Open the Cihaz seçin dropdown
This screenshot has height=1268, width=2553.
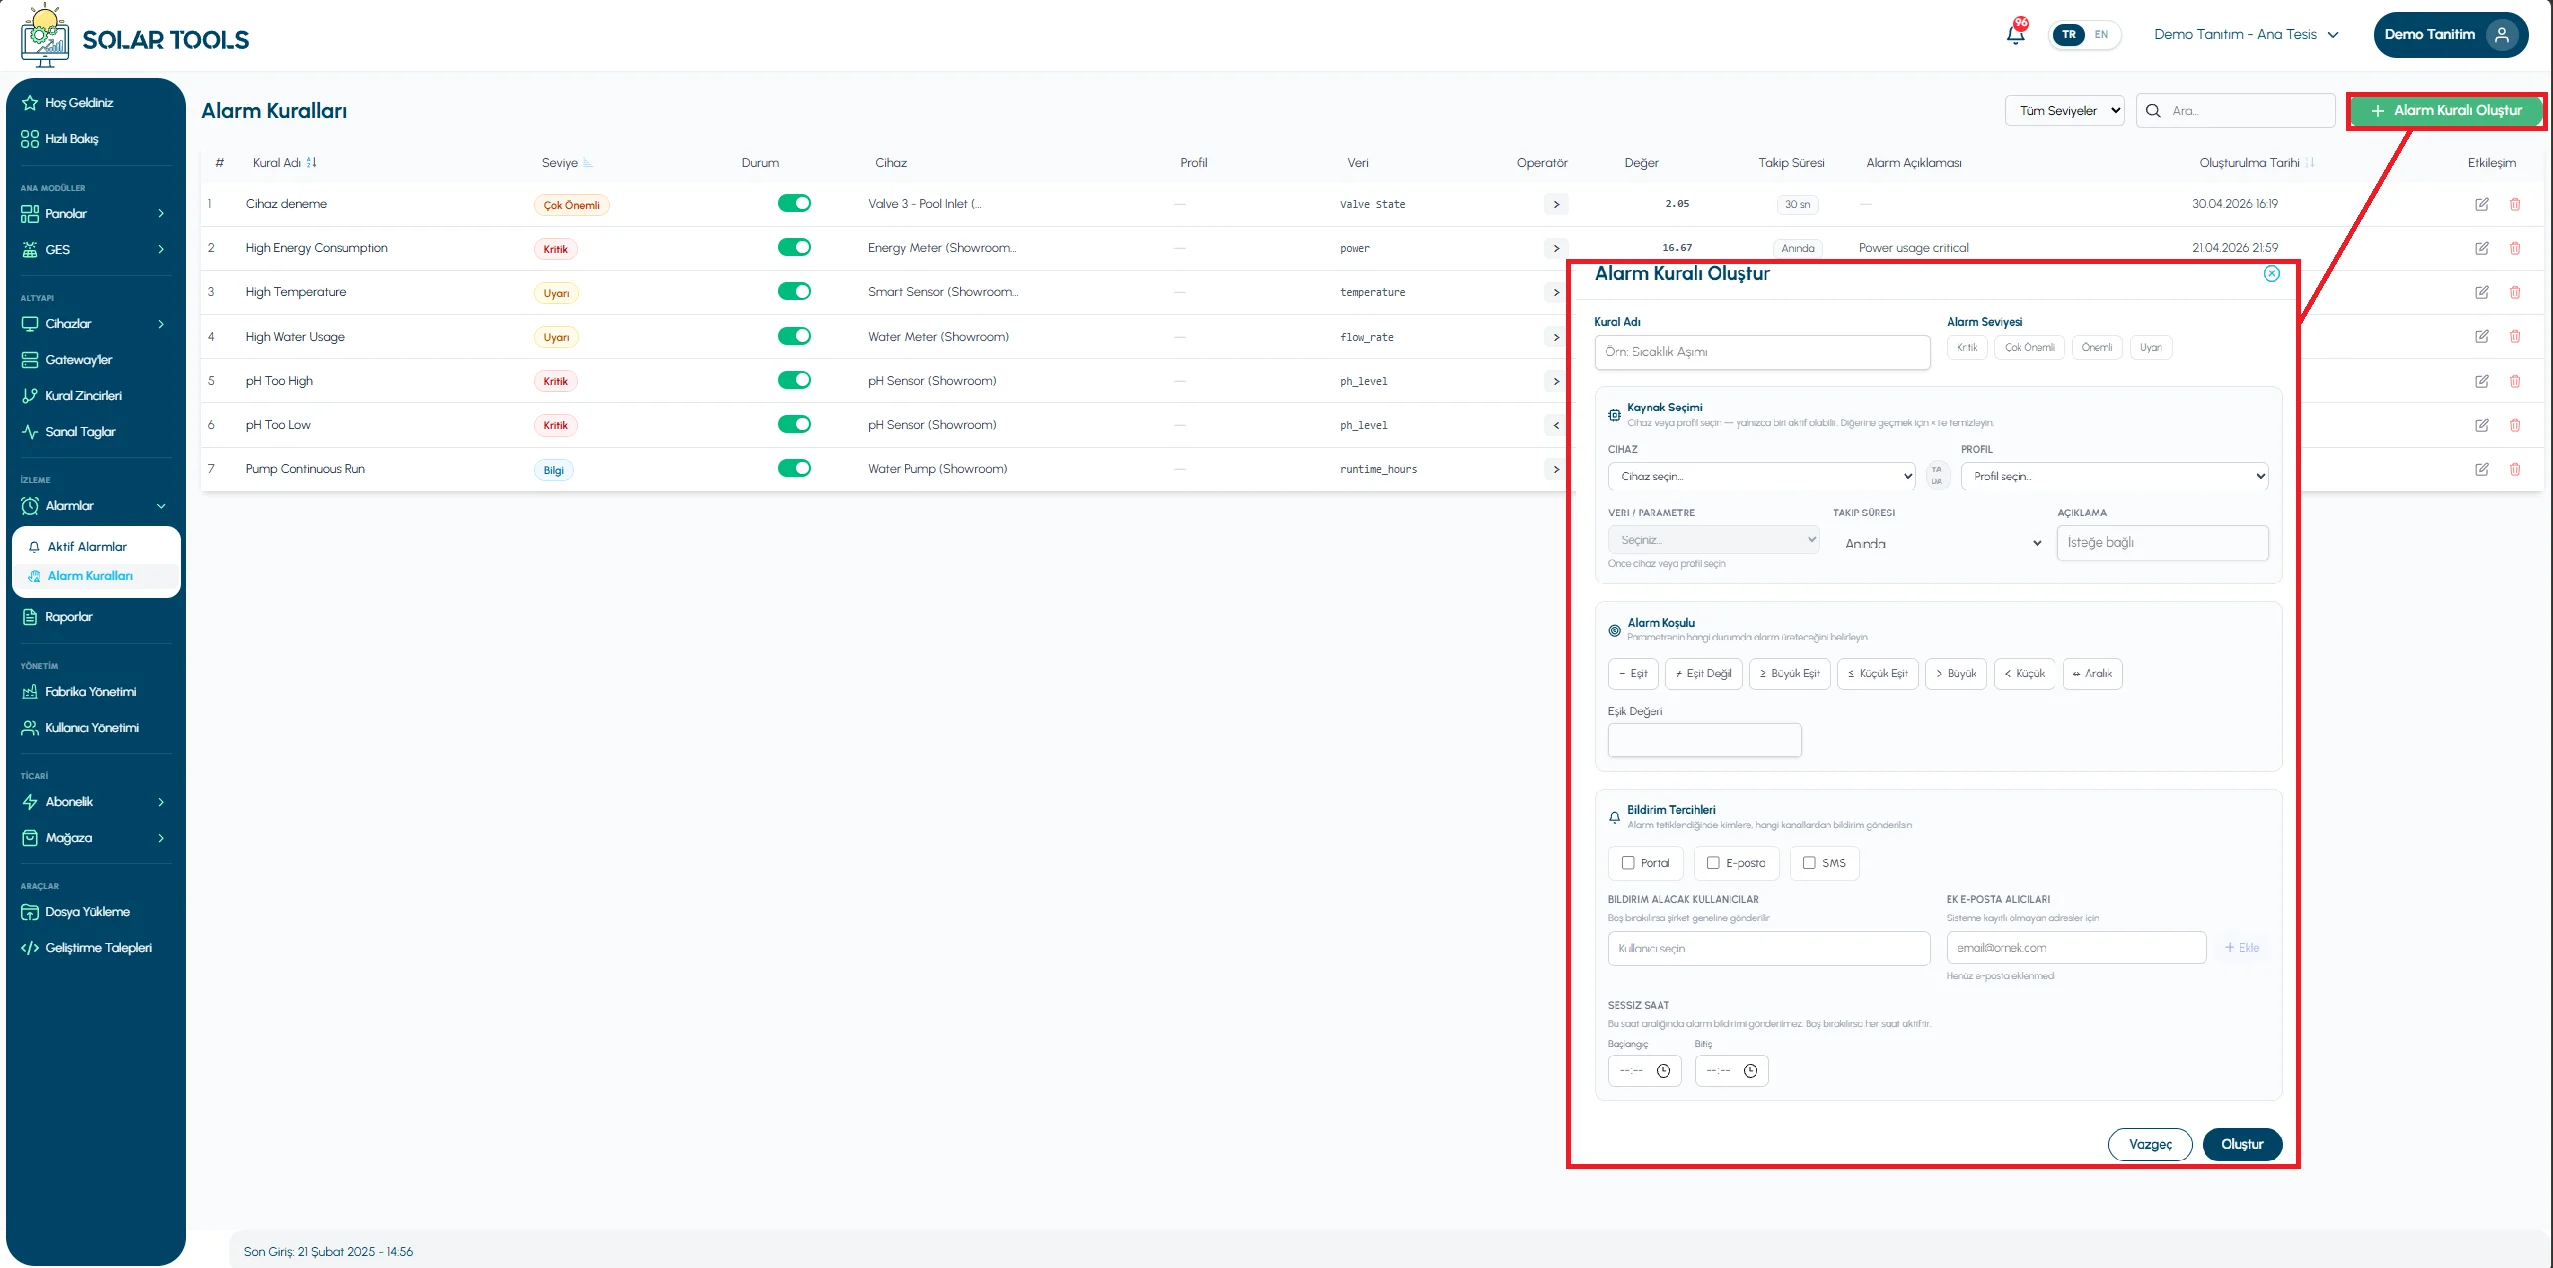[1762, 476]
